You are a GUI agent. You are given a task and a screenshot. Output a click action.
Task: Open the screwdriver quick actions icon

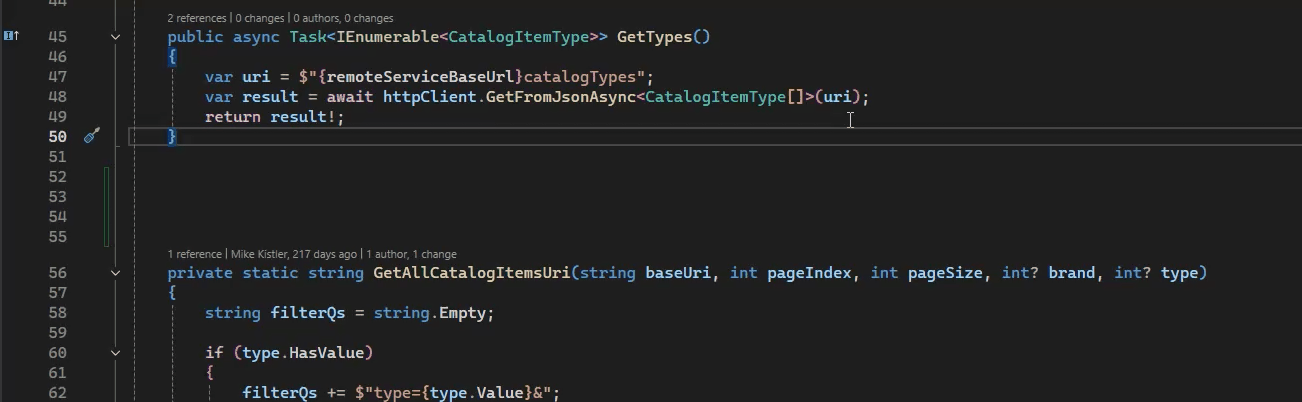click(91, 136)
